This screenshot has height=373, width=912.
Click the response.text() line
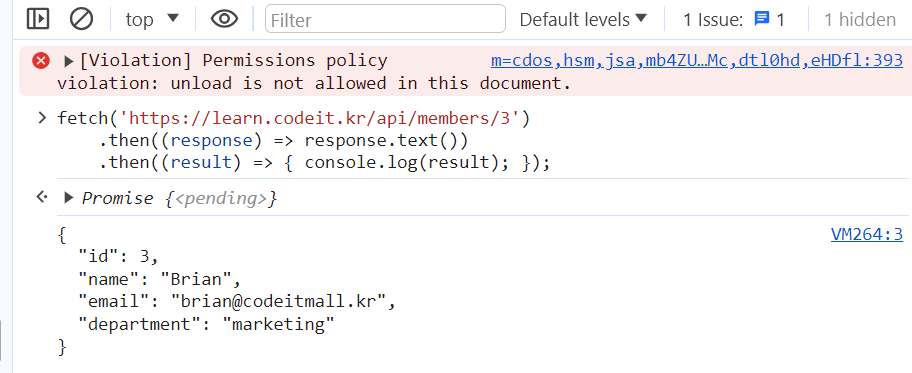point(283,140)
